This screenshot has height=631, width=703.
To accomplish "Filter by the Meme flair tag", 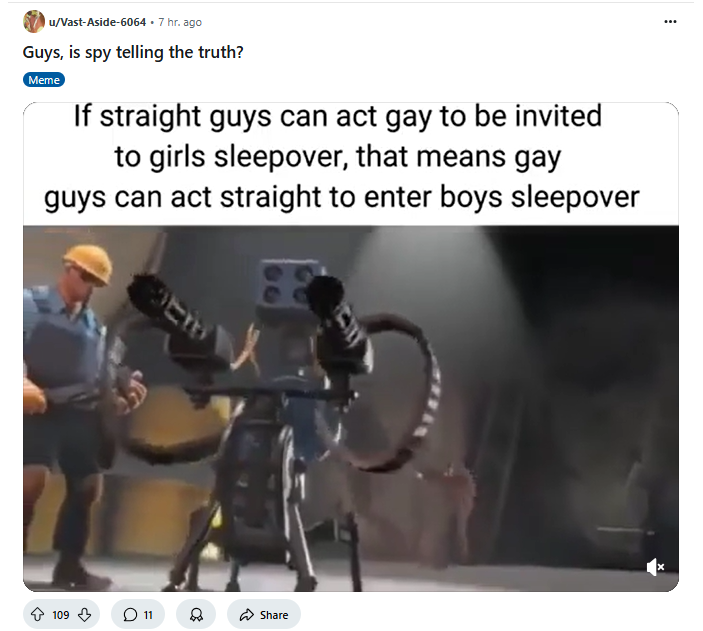I will pyautogui.click(x=44, y=80).
